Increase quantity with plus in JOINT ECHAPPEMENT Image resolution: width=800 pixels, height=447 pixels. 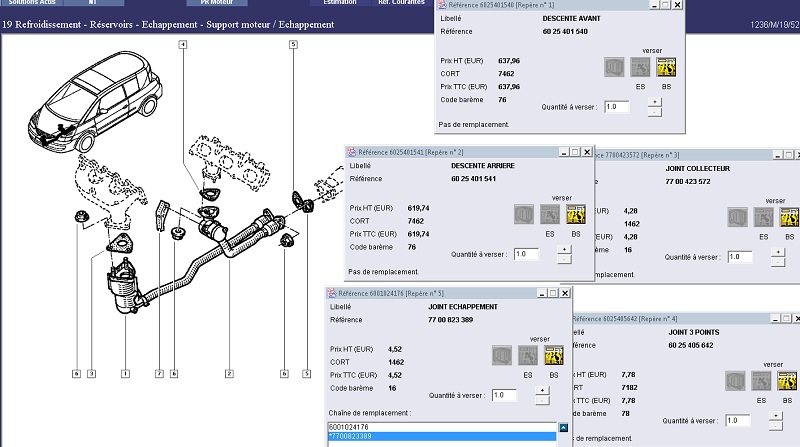[x=541, y=390]
